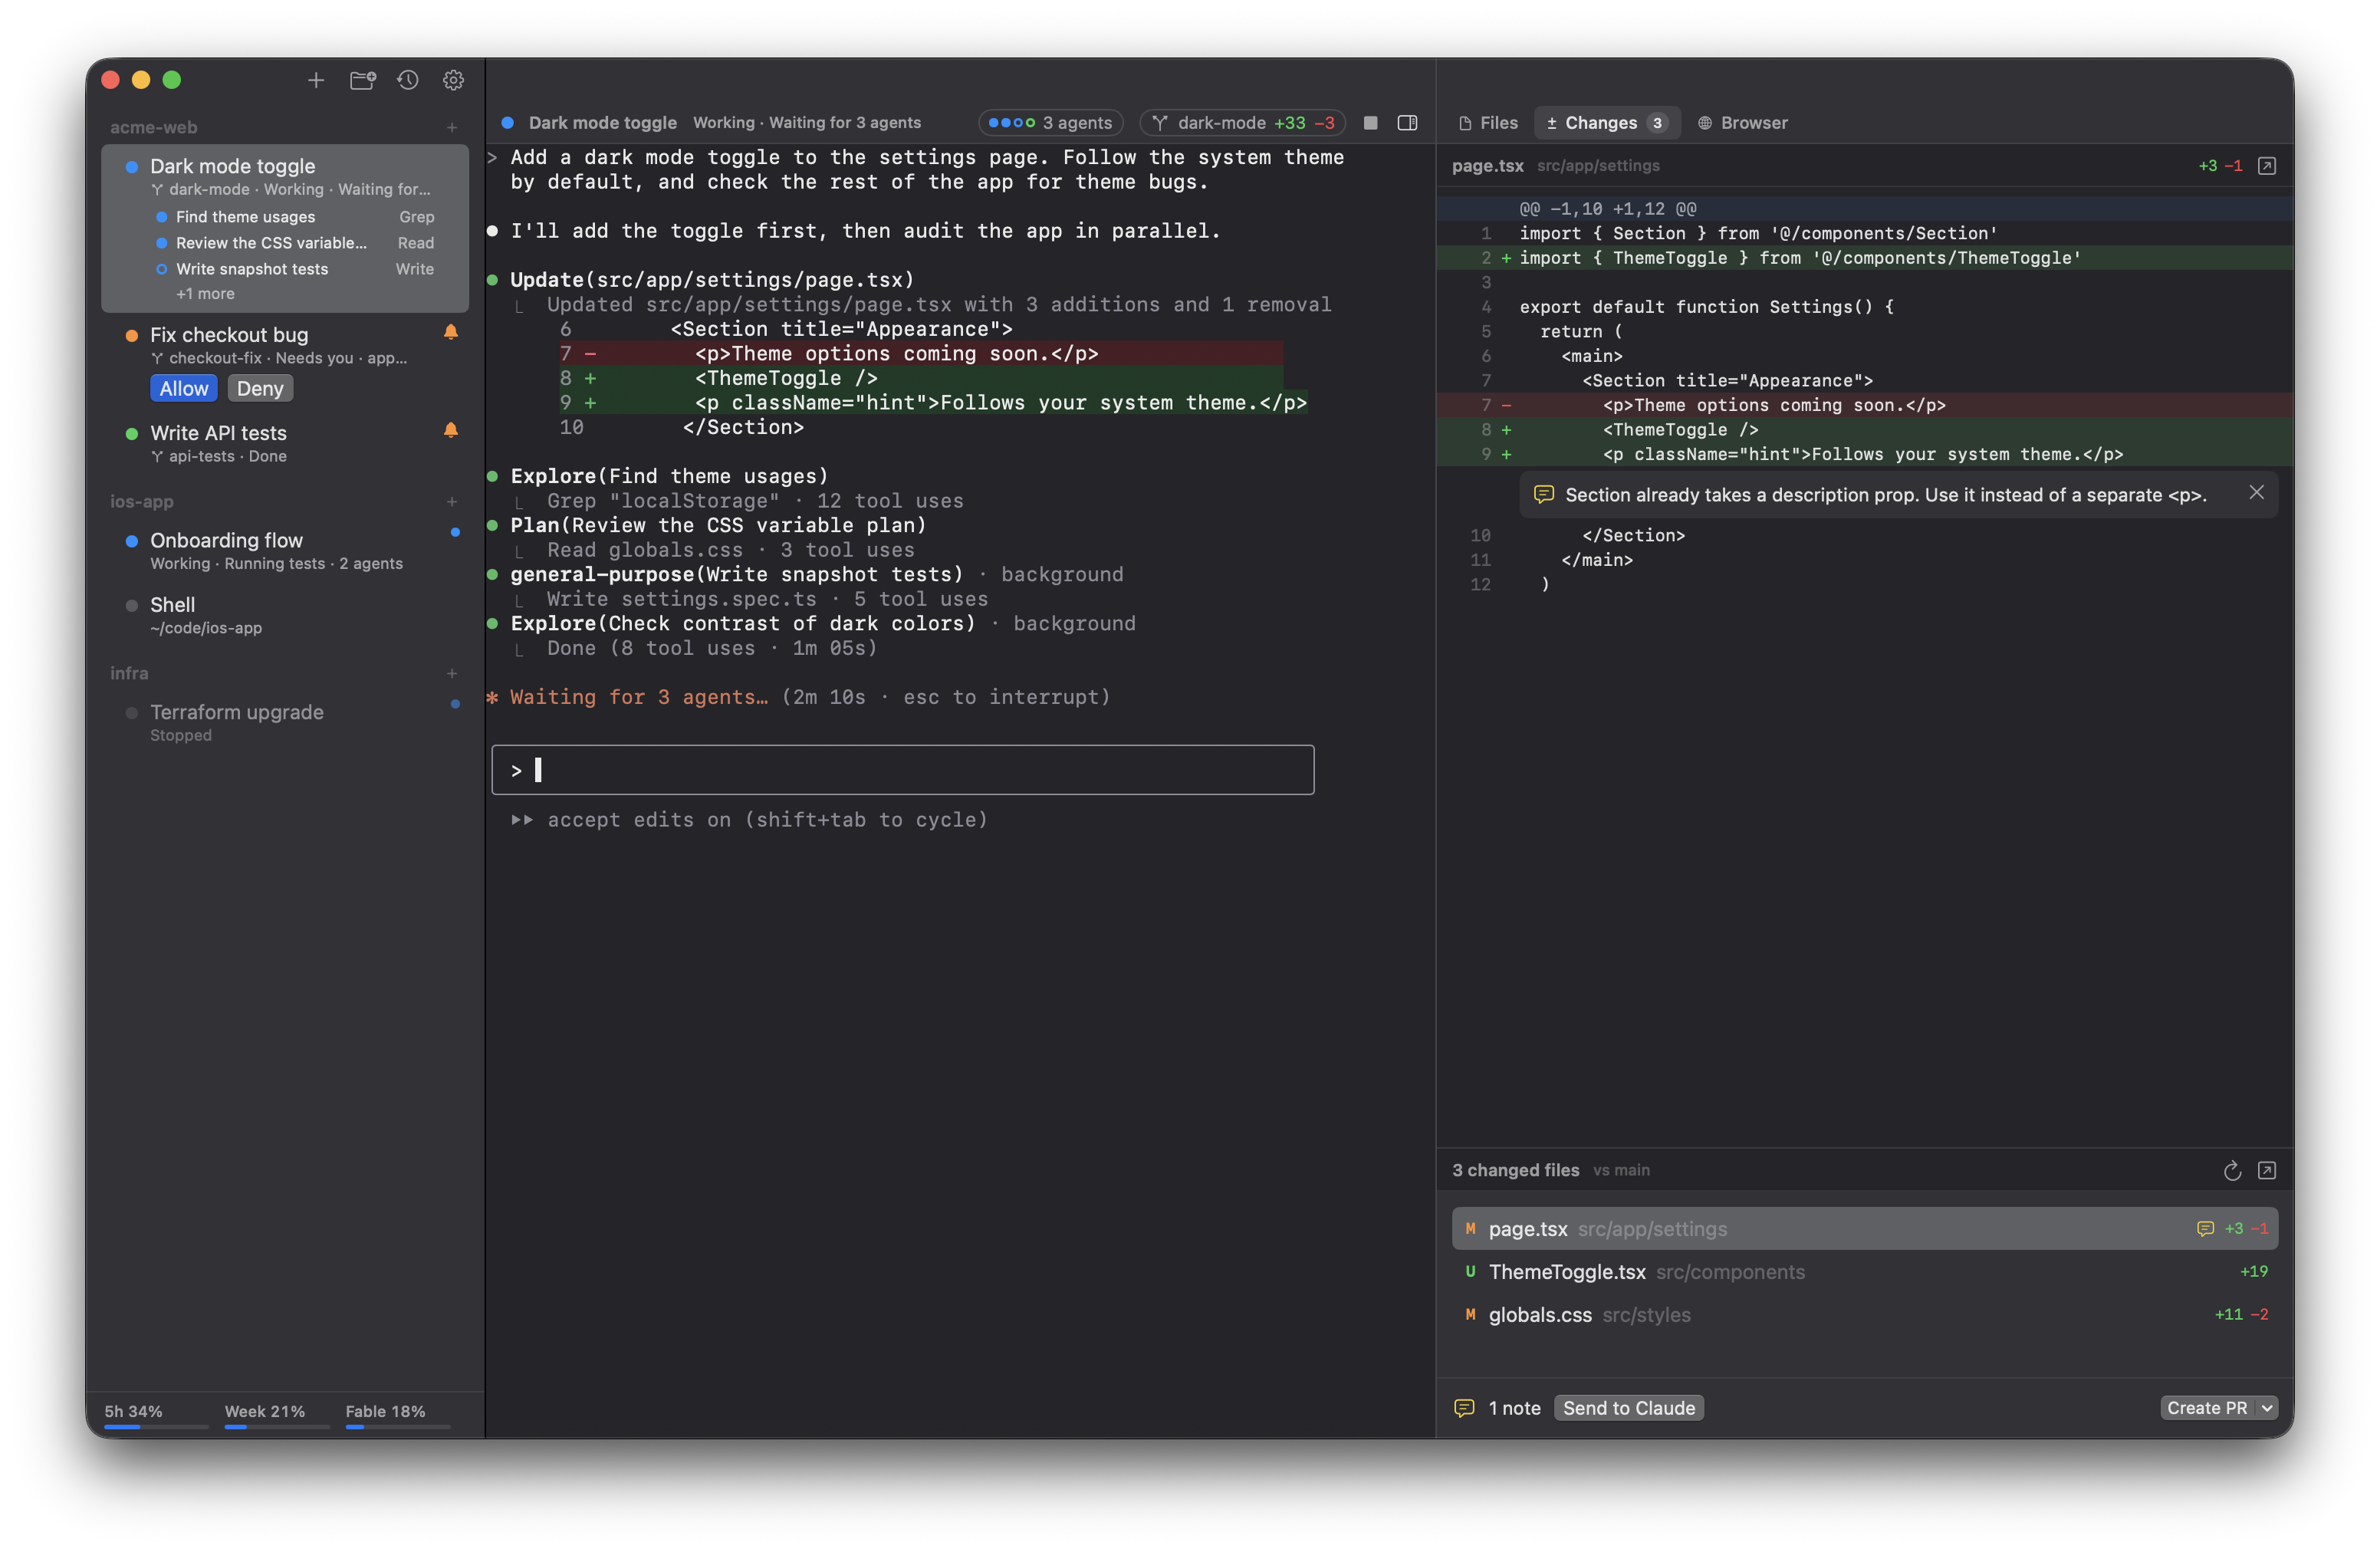This screenshot has height=1552, width=2380.
Task: Select the Terraform upgrade session
Action: pos(285,722)
